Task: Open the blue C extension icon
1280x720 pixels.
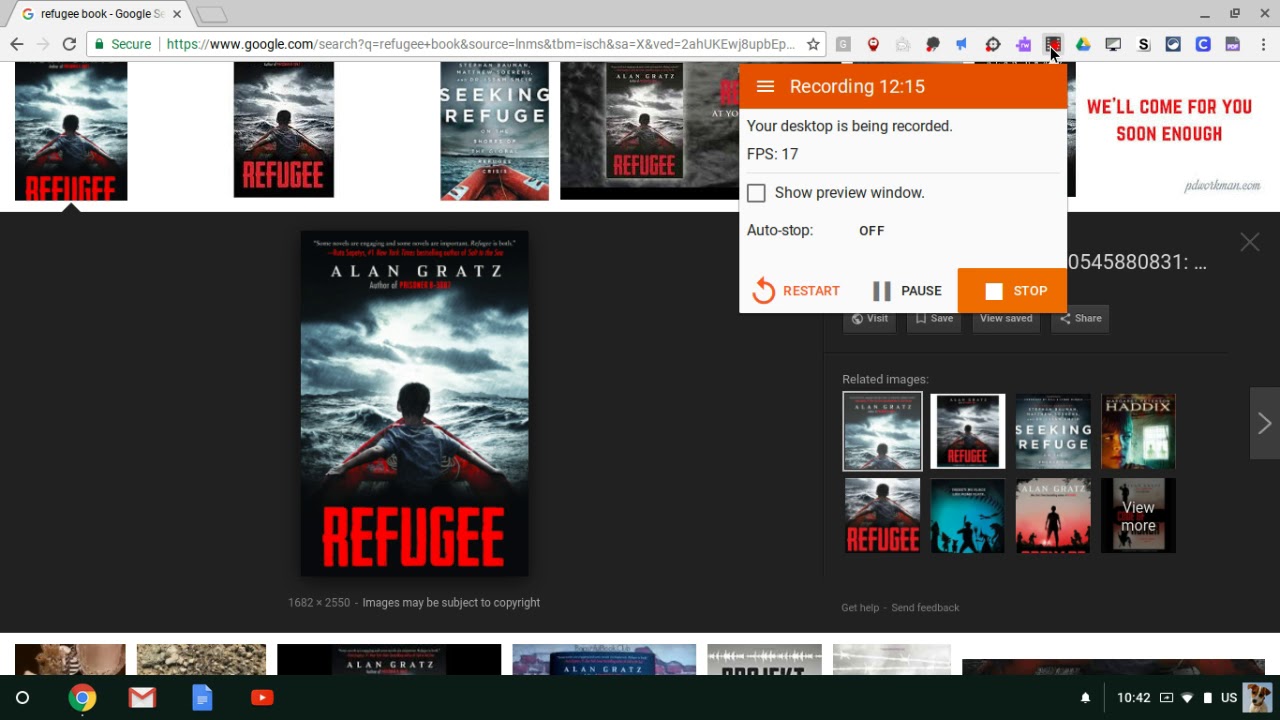Action: [1203, 44]
